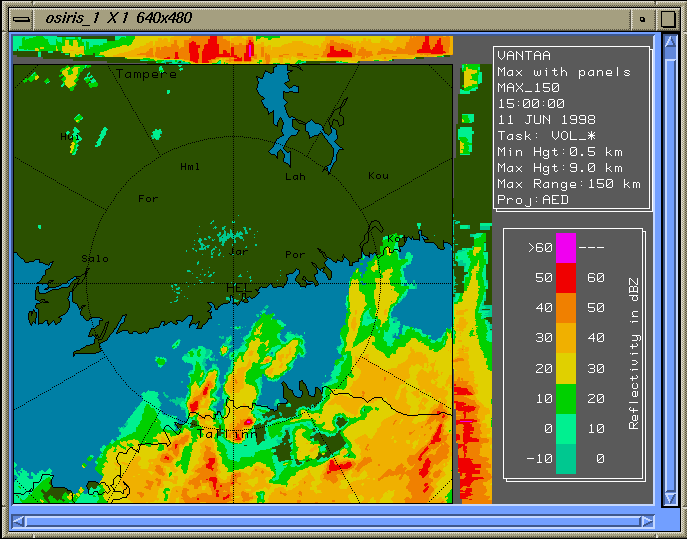The height and width of the screenshot is (539, 687).
Task: Click the magenta >60 dBZ legend swatch
Action: (566, 246)
